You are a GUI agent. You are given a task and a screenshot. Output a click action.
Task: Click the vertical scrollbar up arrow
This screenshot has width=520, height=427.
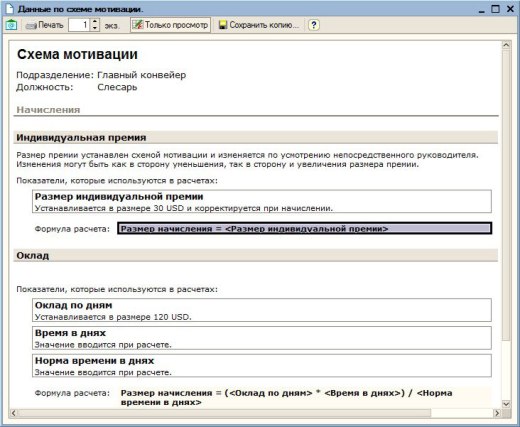click(506, 45)
